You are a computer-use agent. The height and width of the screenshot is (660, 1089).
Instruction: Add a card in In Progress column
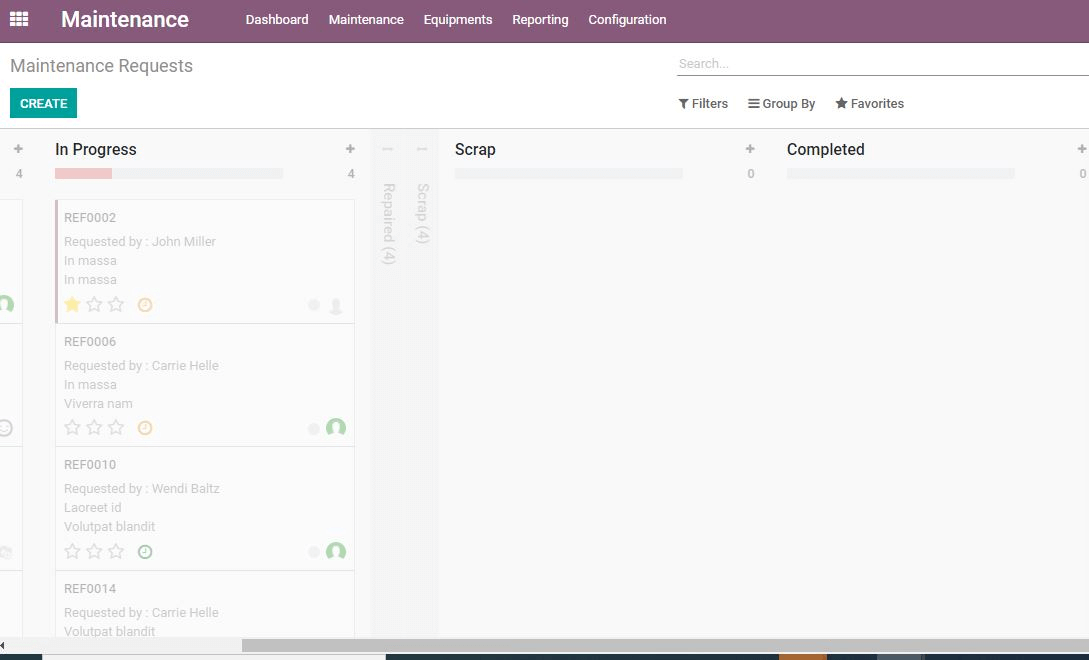click(350, 149)
